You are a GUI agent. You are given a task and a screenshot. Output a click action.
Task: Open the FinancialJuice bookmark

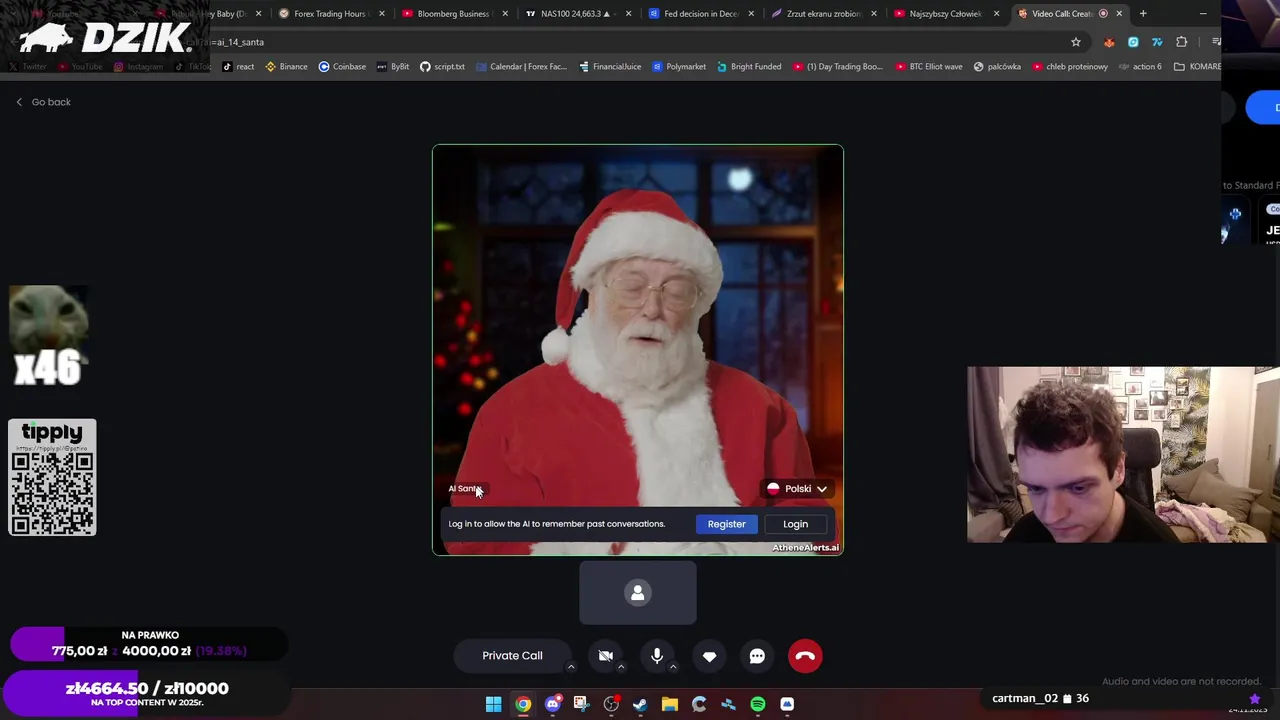(610, 67)
